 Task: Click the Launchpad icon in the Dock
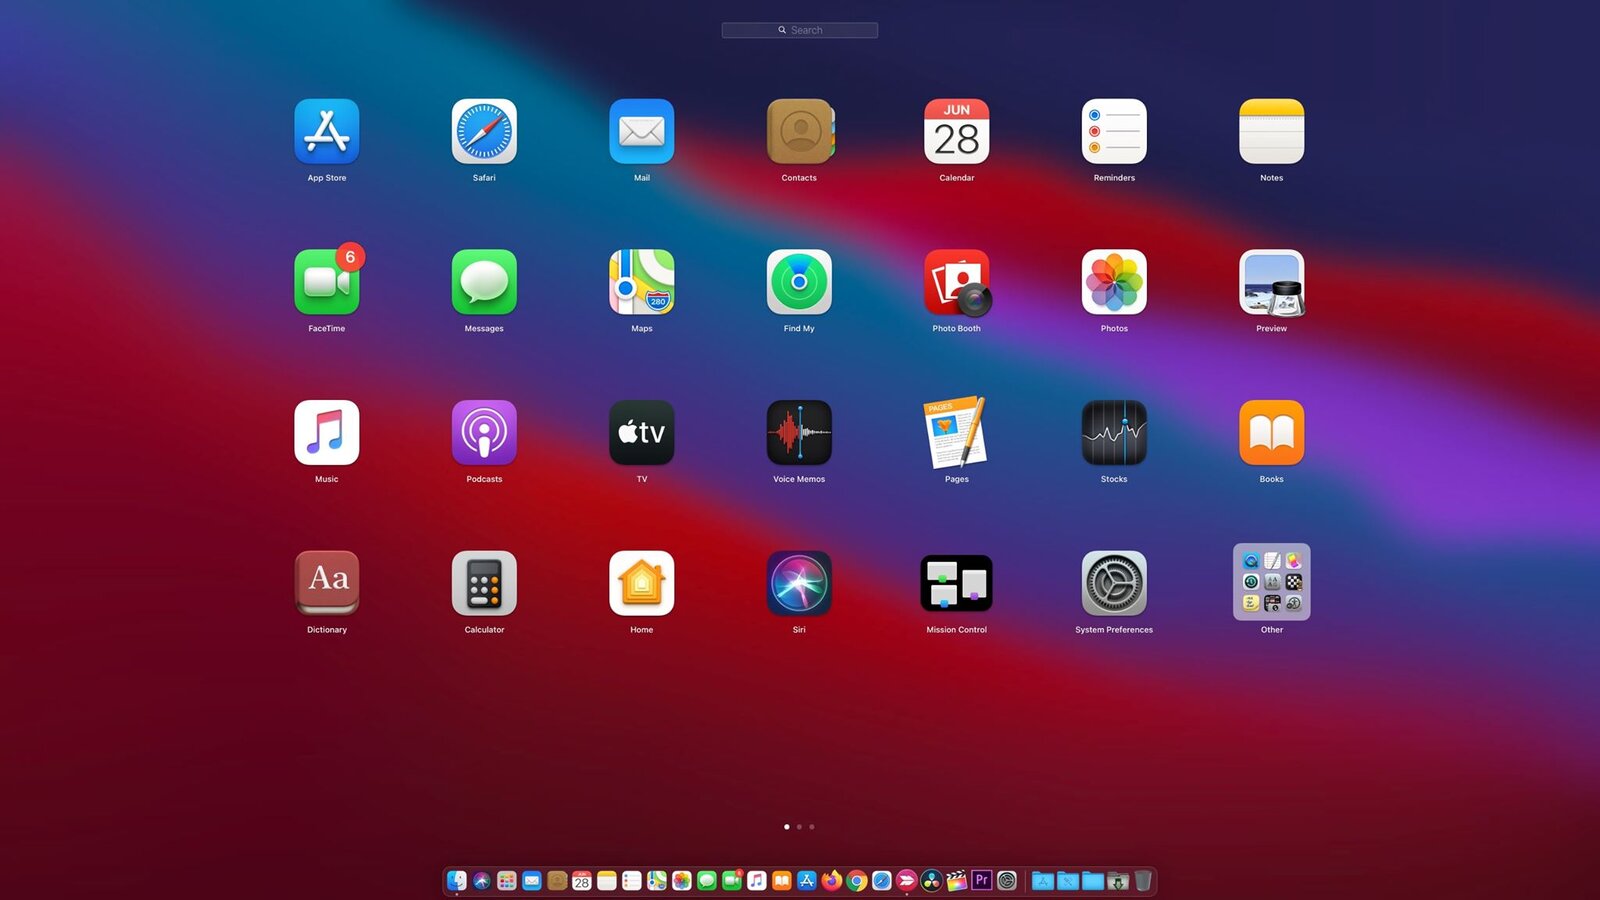(x=507, y=880)
